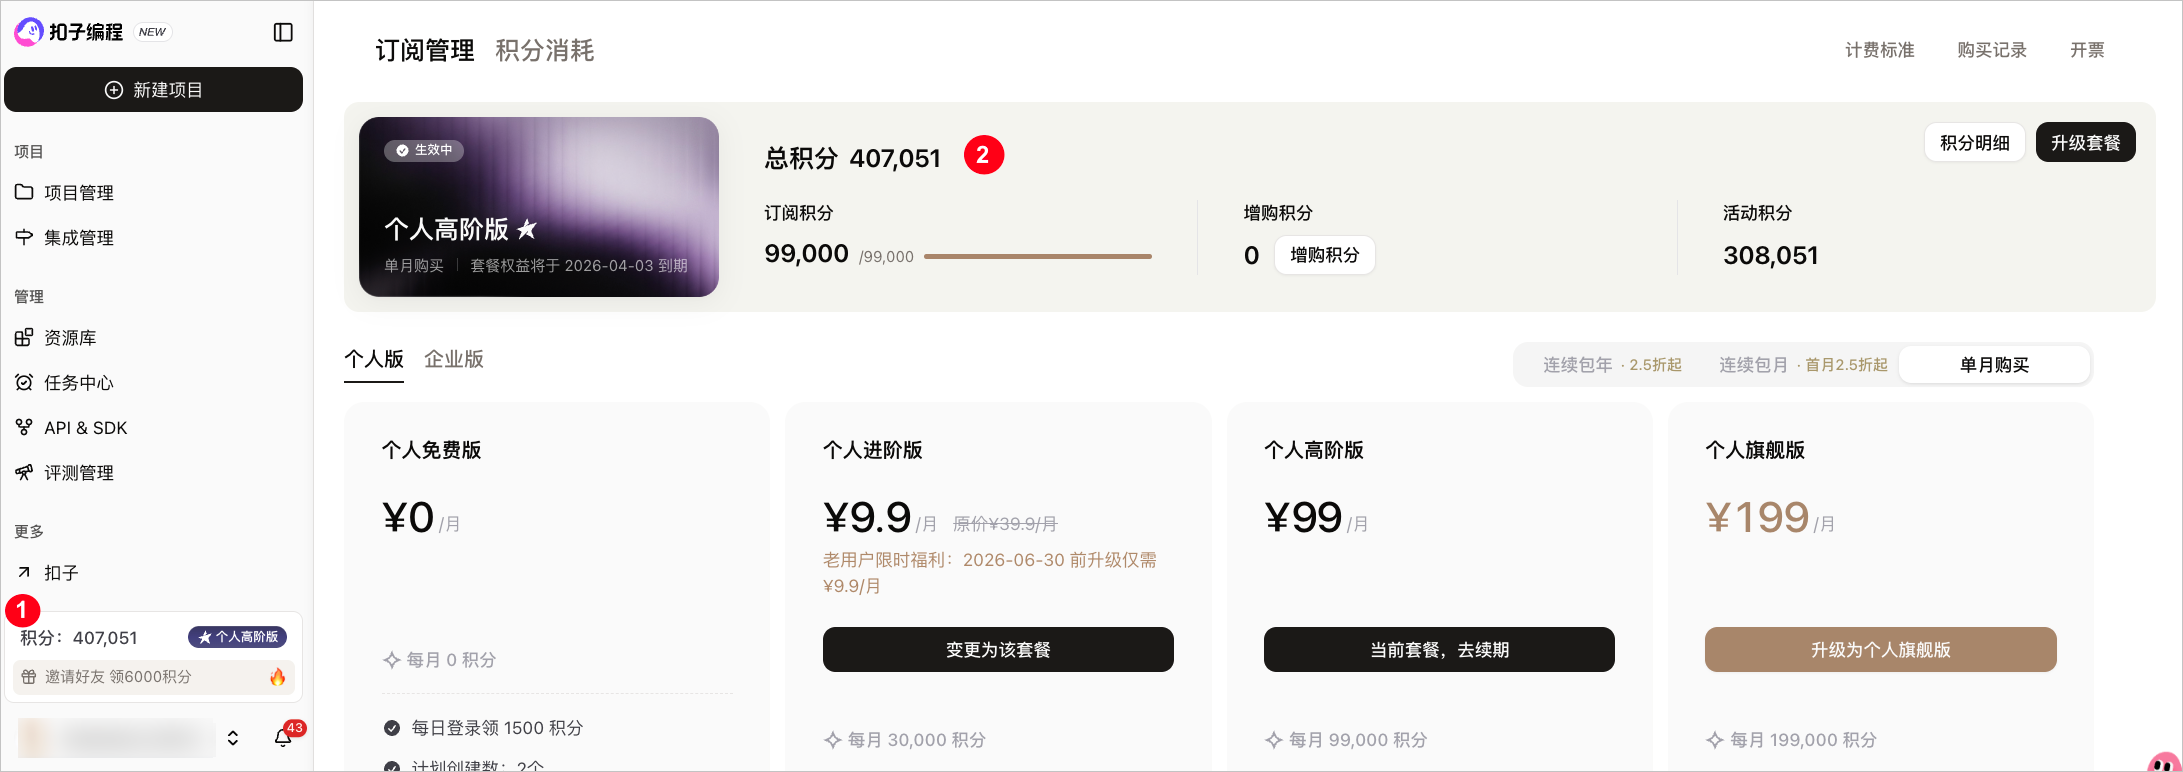Switch billing to 连续包年

(1612, 365)
